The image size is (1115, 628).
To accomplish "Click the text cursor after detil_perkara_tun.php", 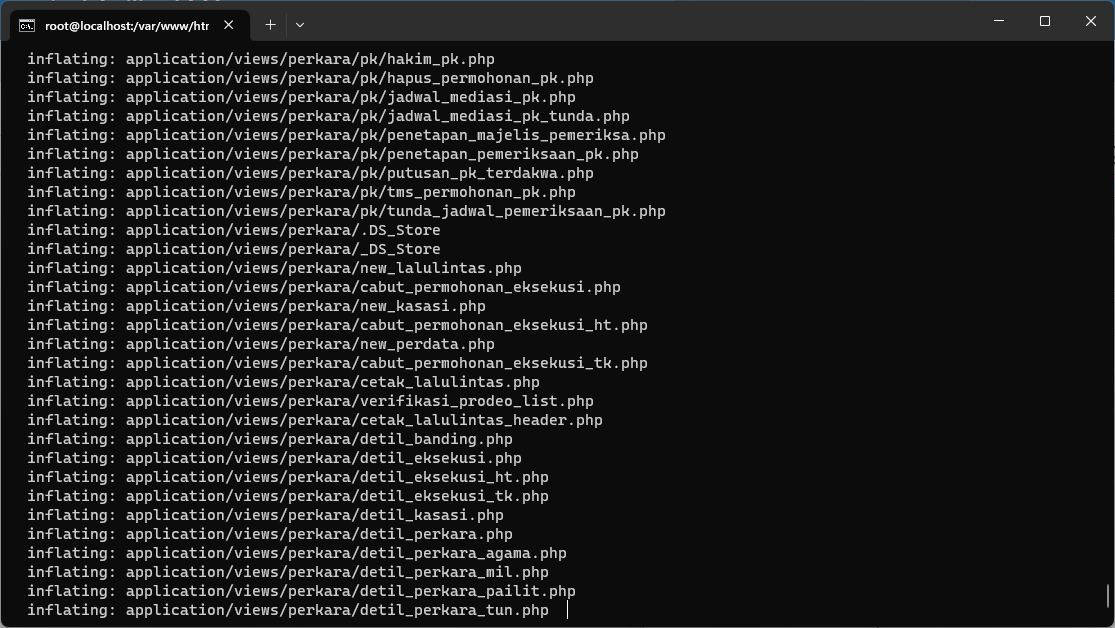I will pyautogui.click(x=567, y=610).
